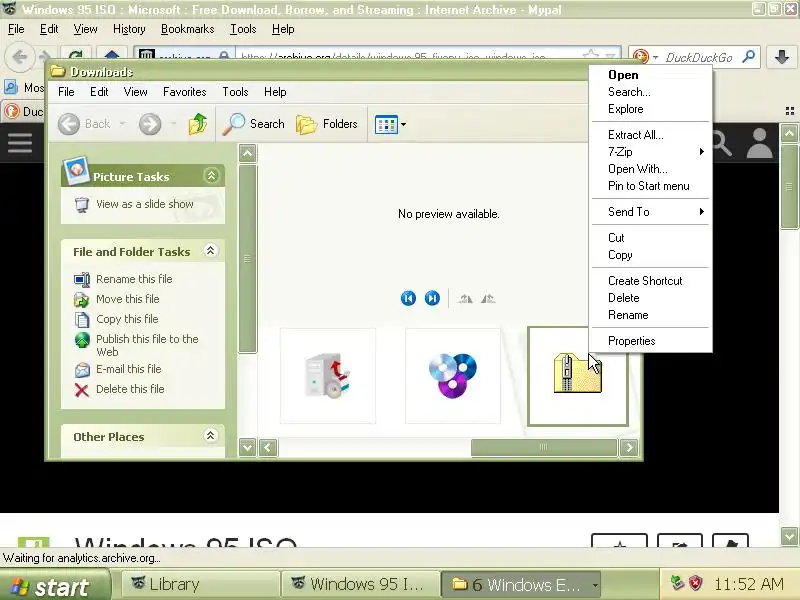800x600 pixels.
Task: Collapse the Picture Tasks panel
Action: pos(211,176)
